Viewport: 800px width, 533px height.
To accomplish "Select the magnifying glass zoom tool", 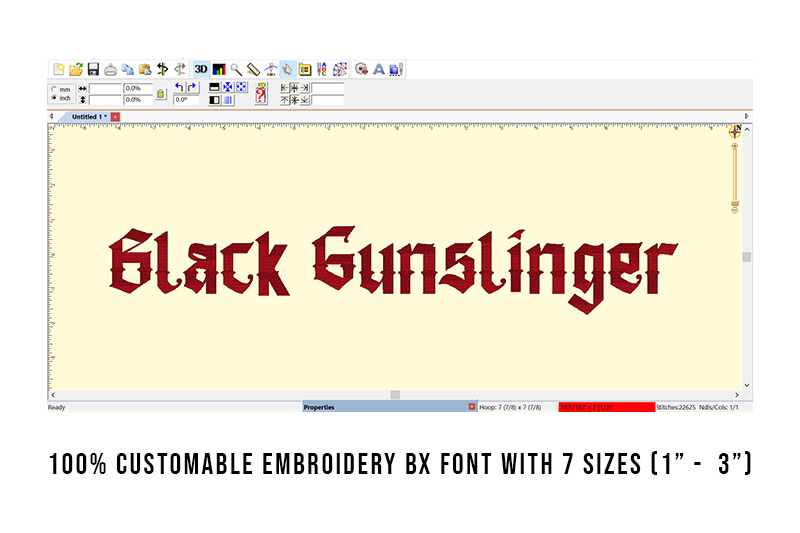I will click(x=236, y=69).
